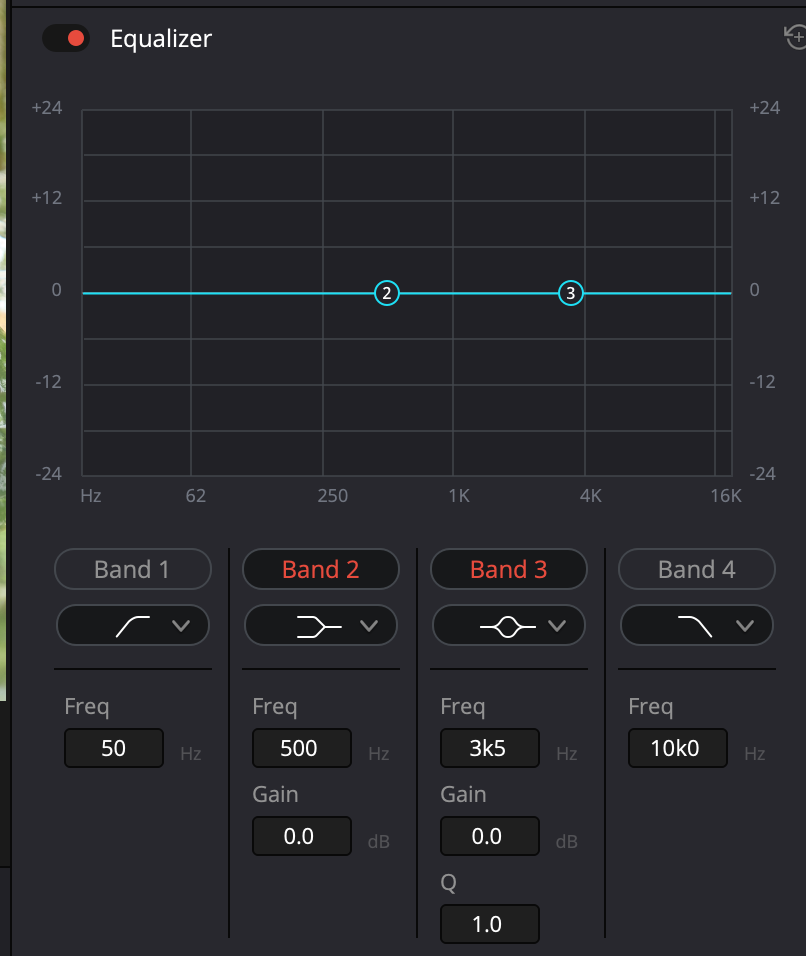The height and width of the screenshot is (956, 806).
Task: Click Band 2 Freq field showing 500
Action: (301, 748)
